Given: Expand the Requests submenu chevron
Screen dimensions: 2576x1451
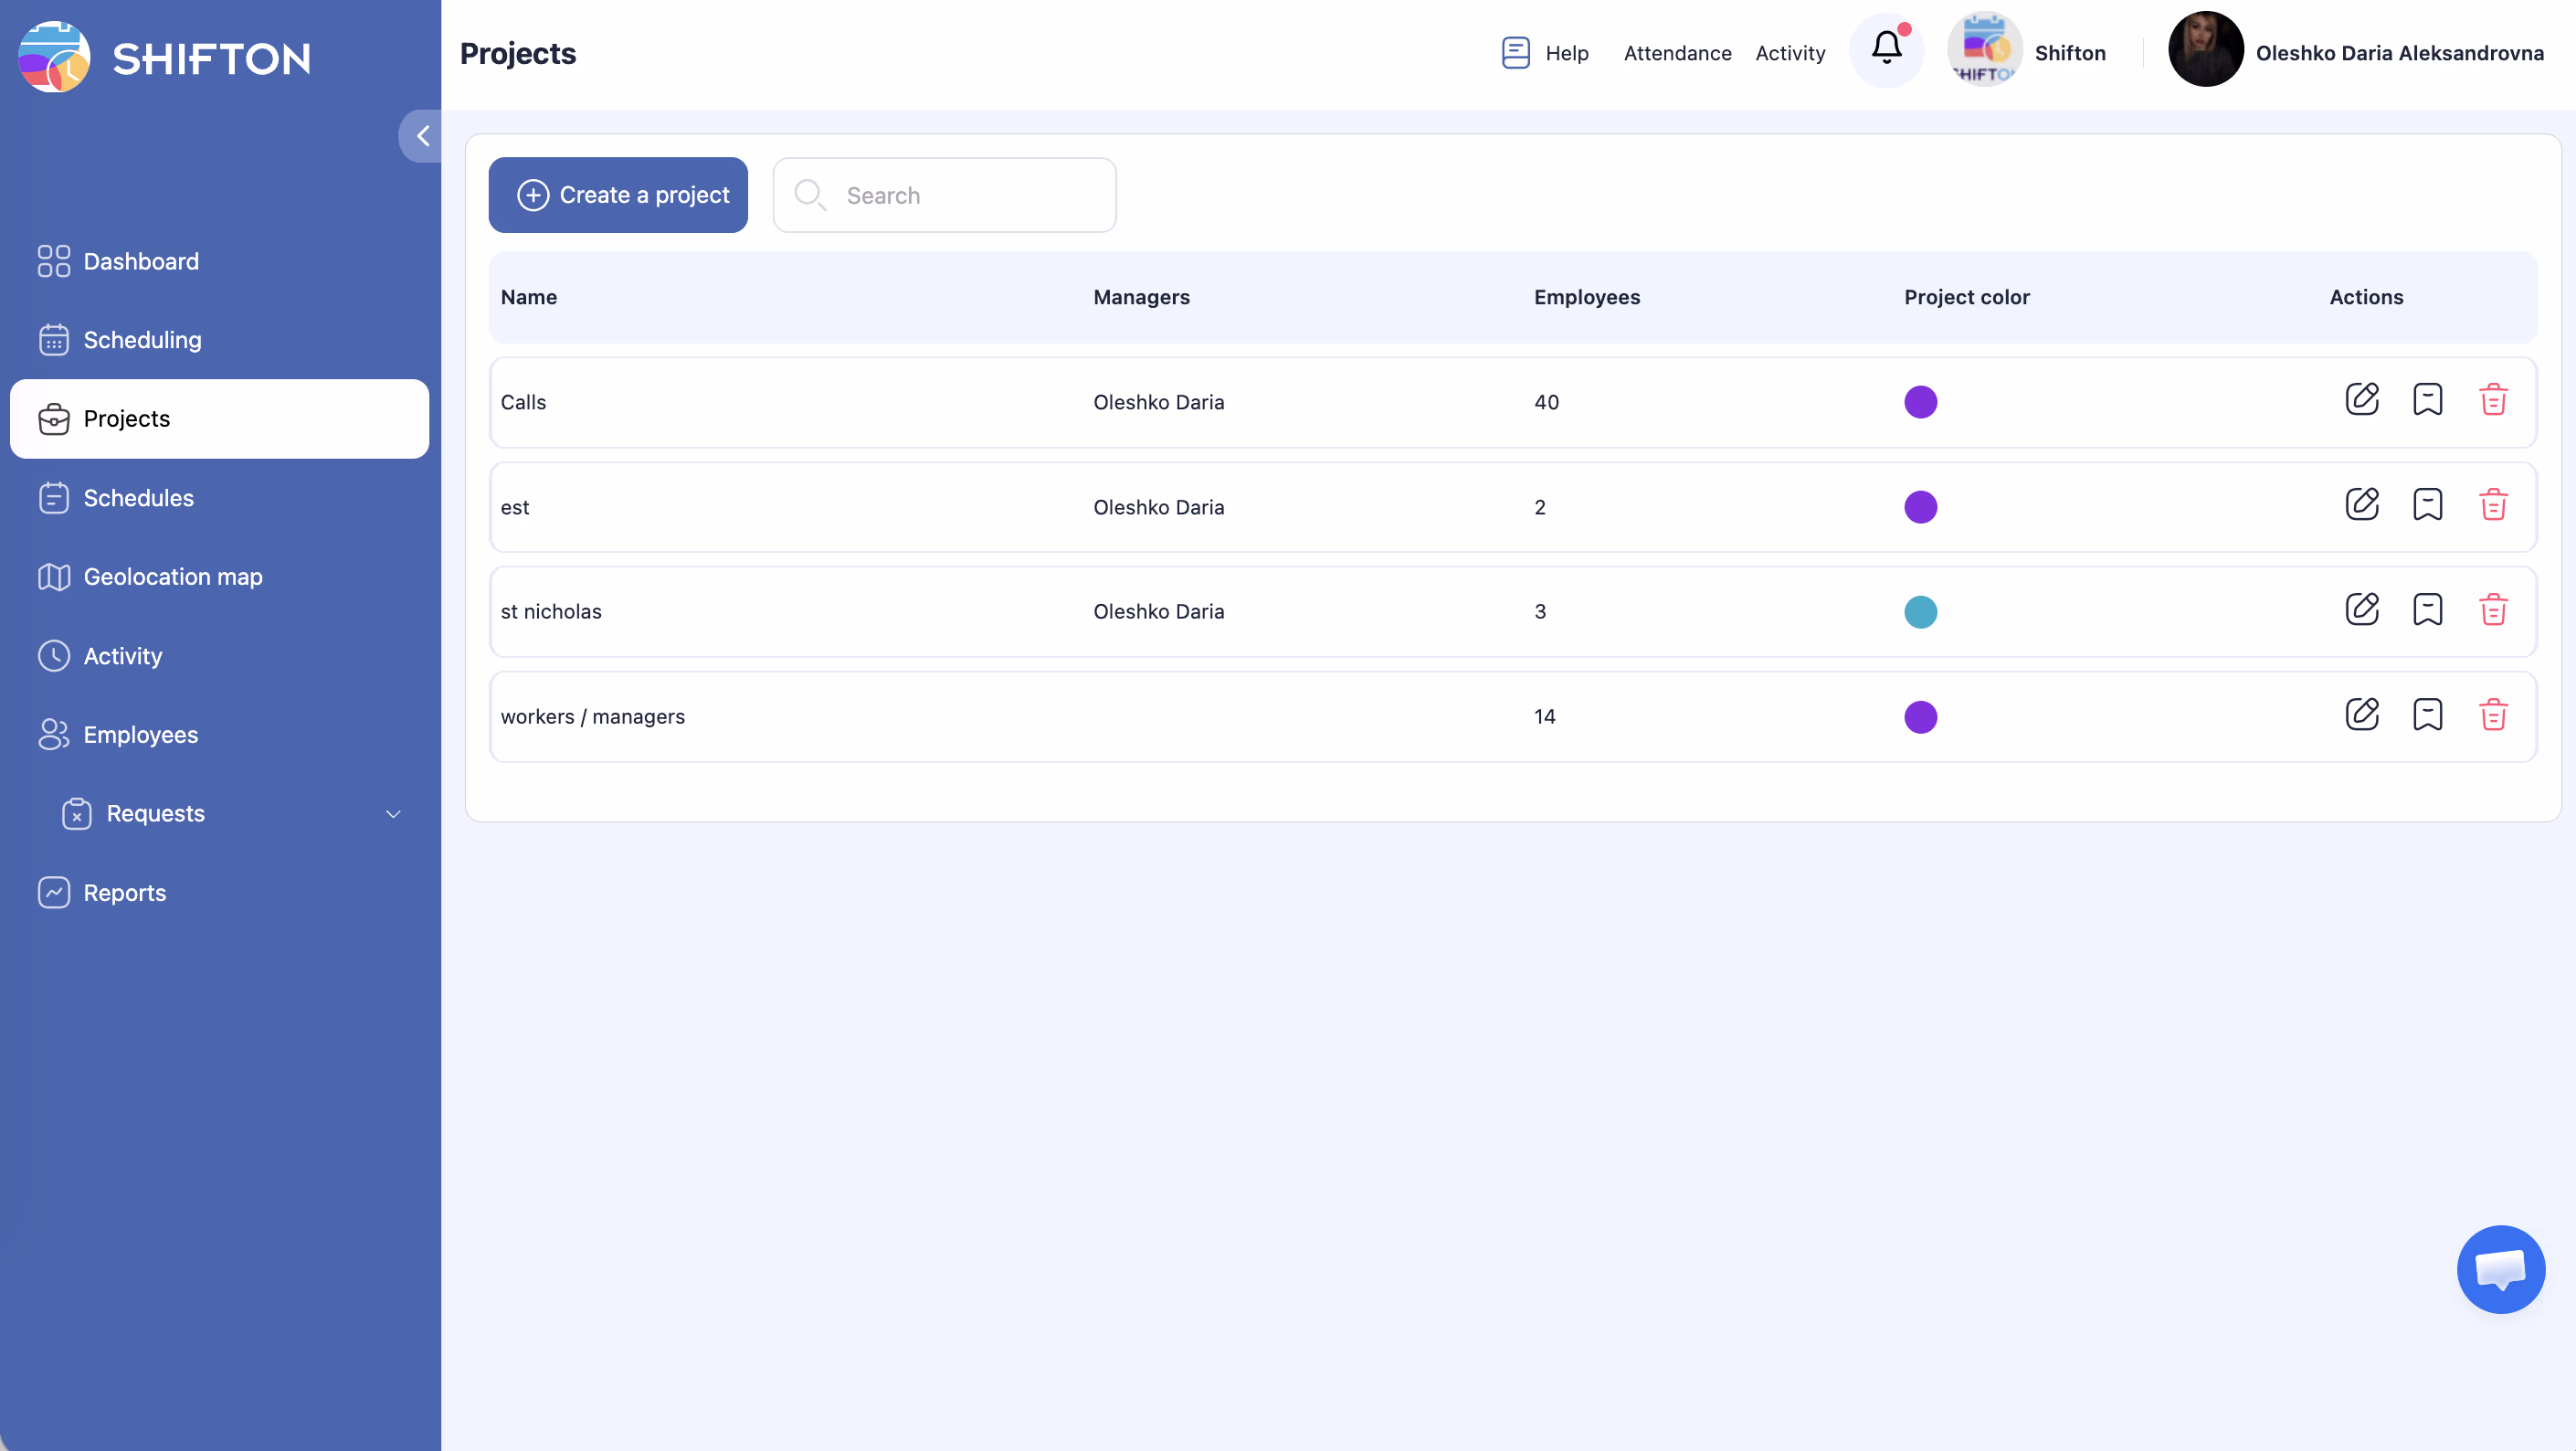Looking at the screenshot, I should pyautogui.click(x=393, y=814).
